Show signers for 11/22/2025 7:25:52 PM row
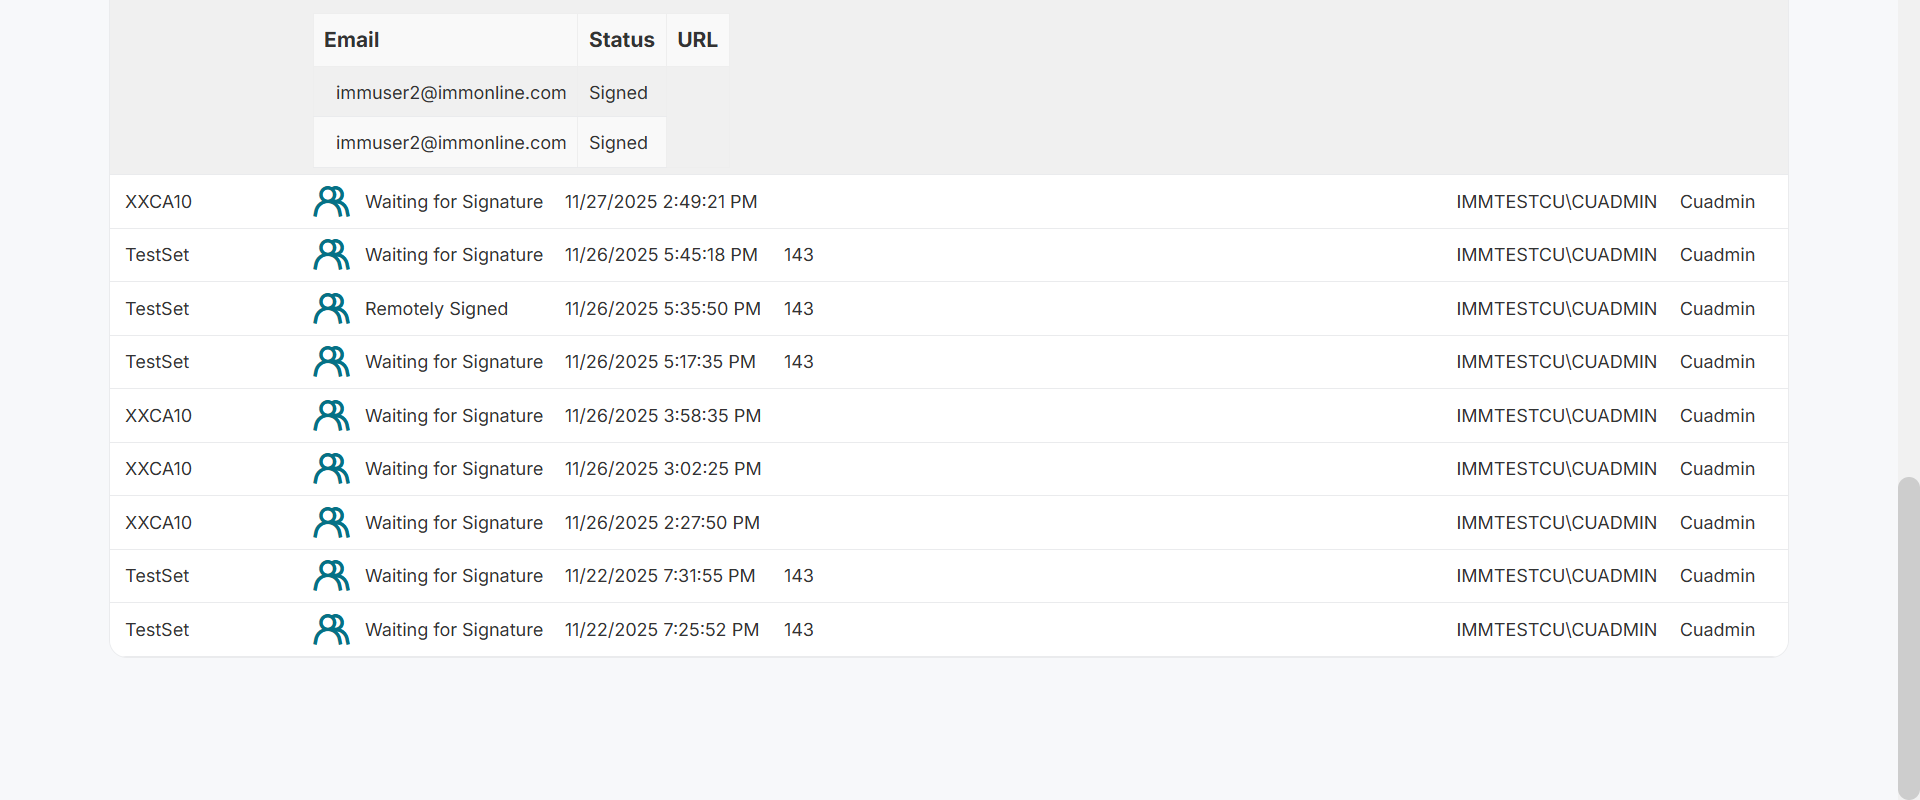The image size is (1920, 800). tap(331, 630)
